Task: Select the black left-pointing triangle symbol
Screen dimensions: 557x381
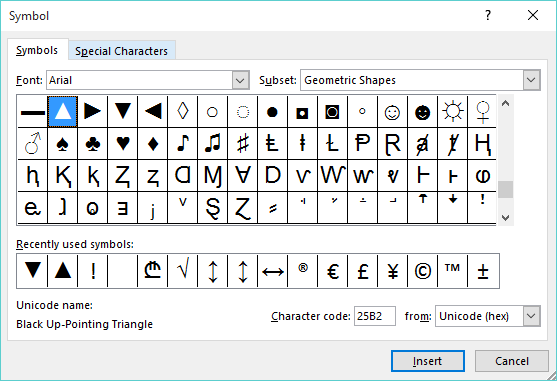Action: [x=152, y=112]
